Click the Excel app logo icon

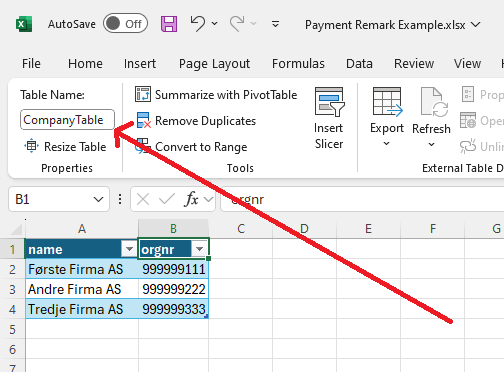click(x=24, y=24)
